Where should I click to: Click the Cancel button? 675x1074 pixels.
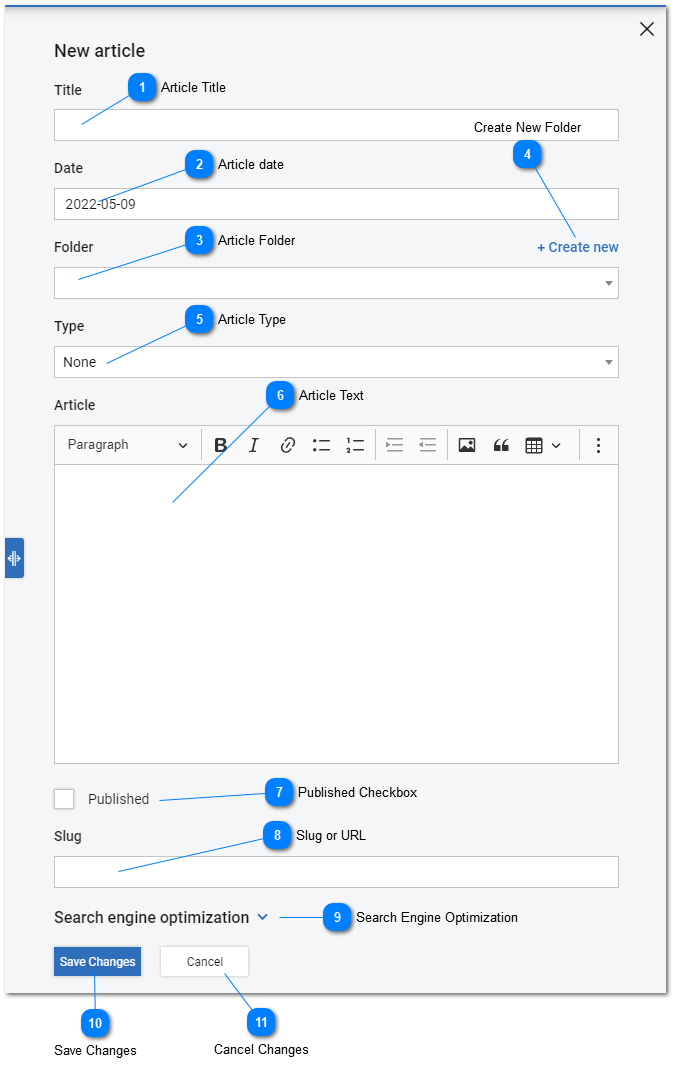[x=204, y=962]
